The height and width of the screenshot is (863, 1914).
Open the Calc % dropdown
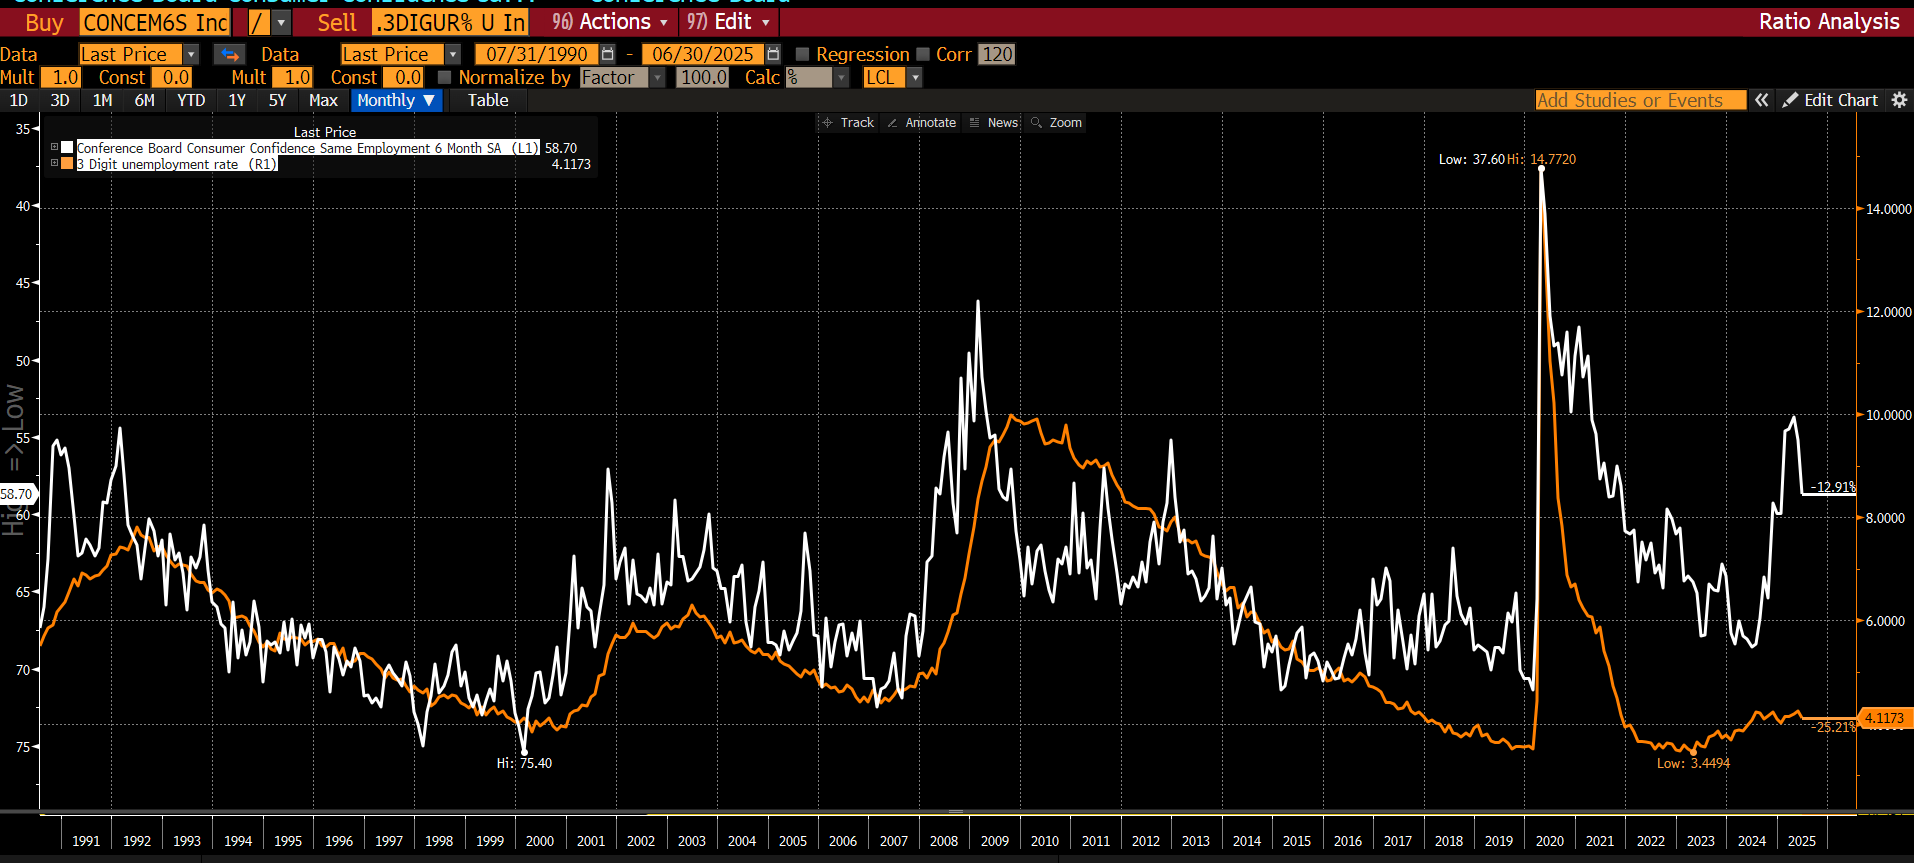point(842,77)
